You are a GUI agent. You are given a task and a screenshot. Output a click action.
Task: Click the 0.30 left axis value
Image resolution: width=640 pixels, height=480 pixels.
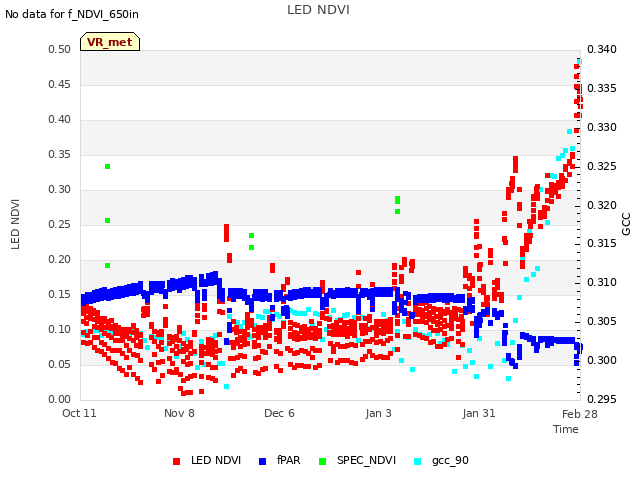pos(59,190)
